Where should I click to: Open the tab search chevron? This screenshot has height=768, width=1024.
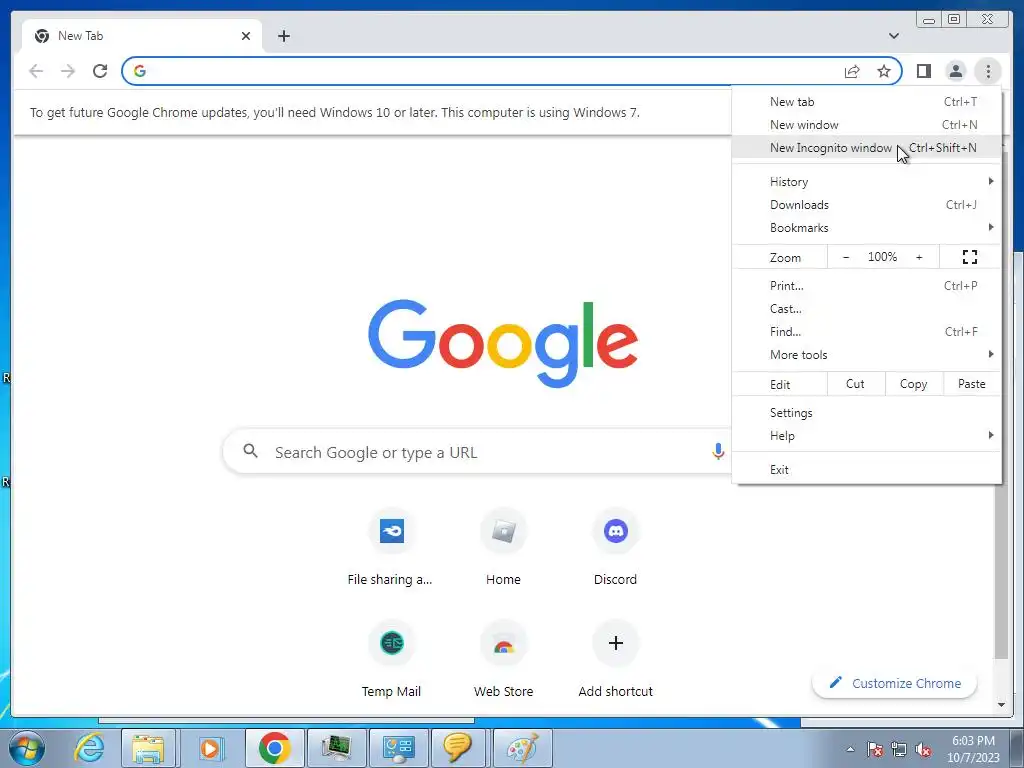894,36
